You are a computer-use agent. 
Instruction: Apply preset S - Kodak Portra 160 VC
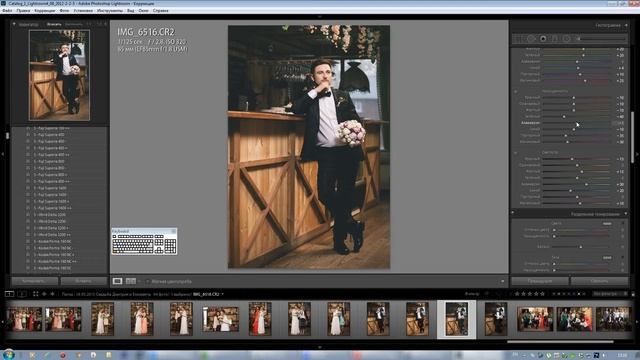coord(52,268)
